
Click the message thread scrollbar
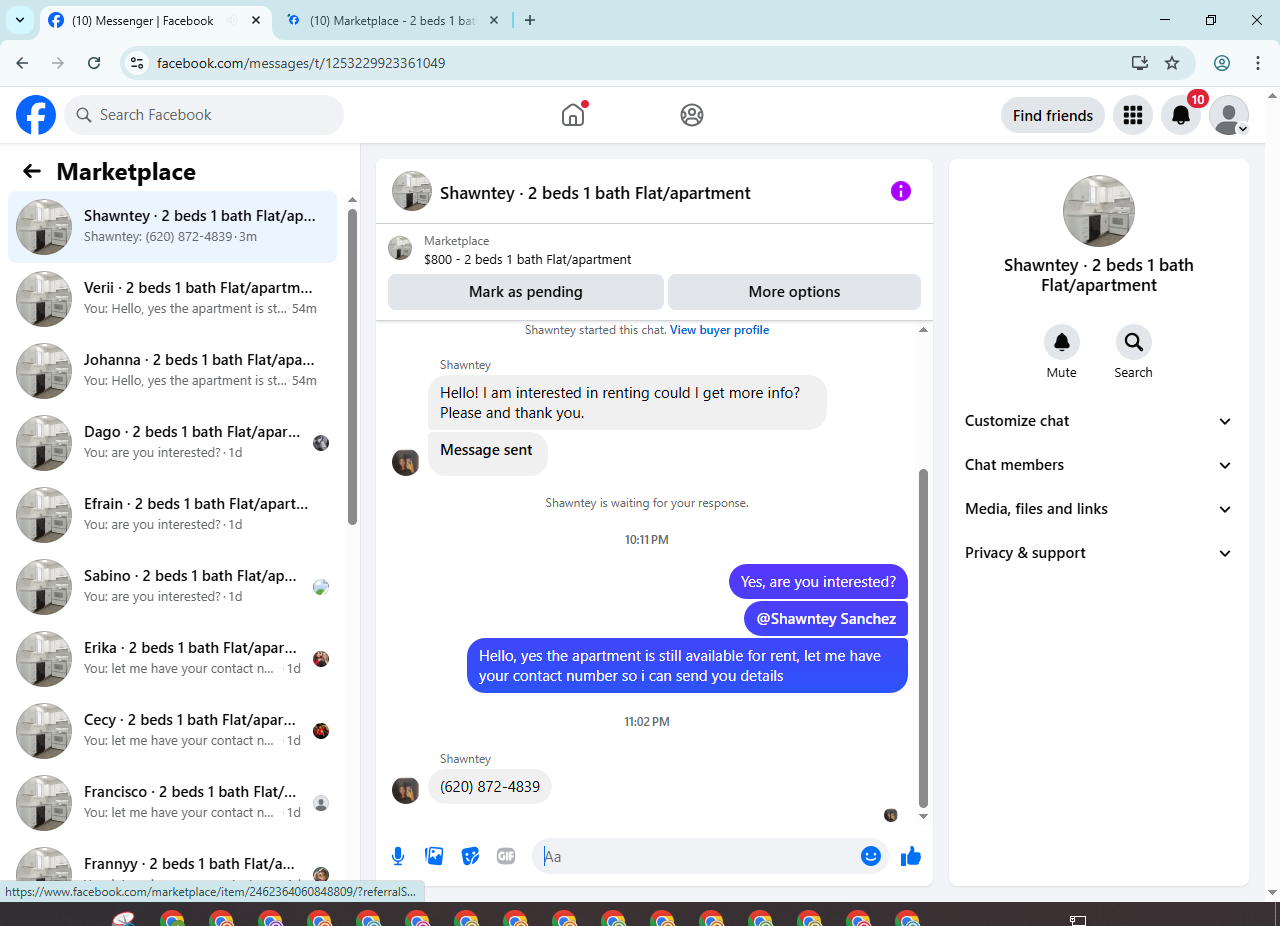pos(924,638)
